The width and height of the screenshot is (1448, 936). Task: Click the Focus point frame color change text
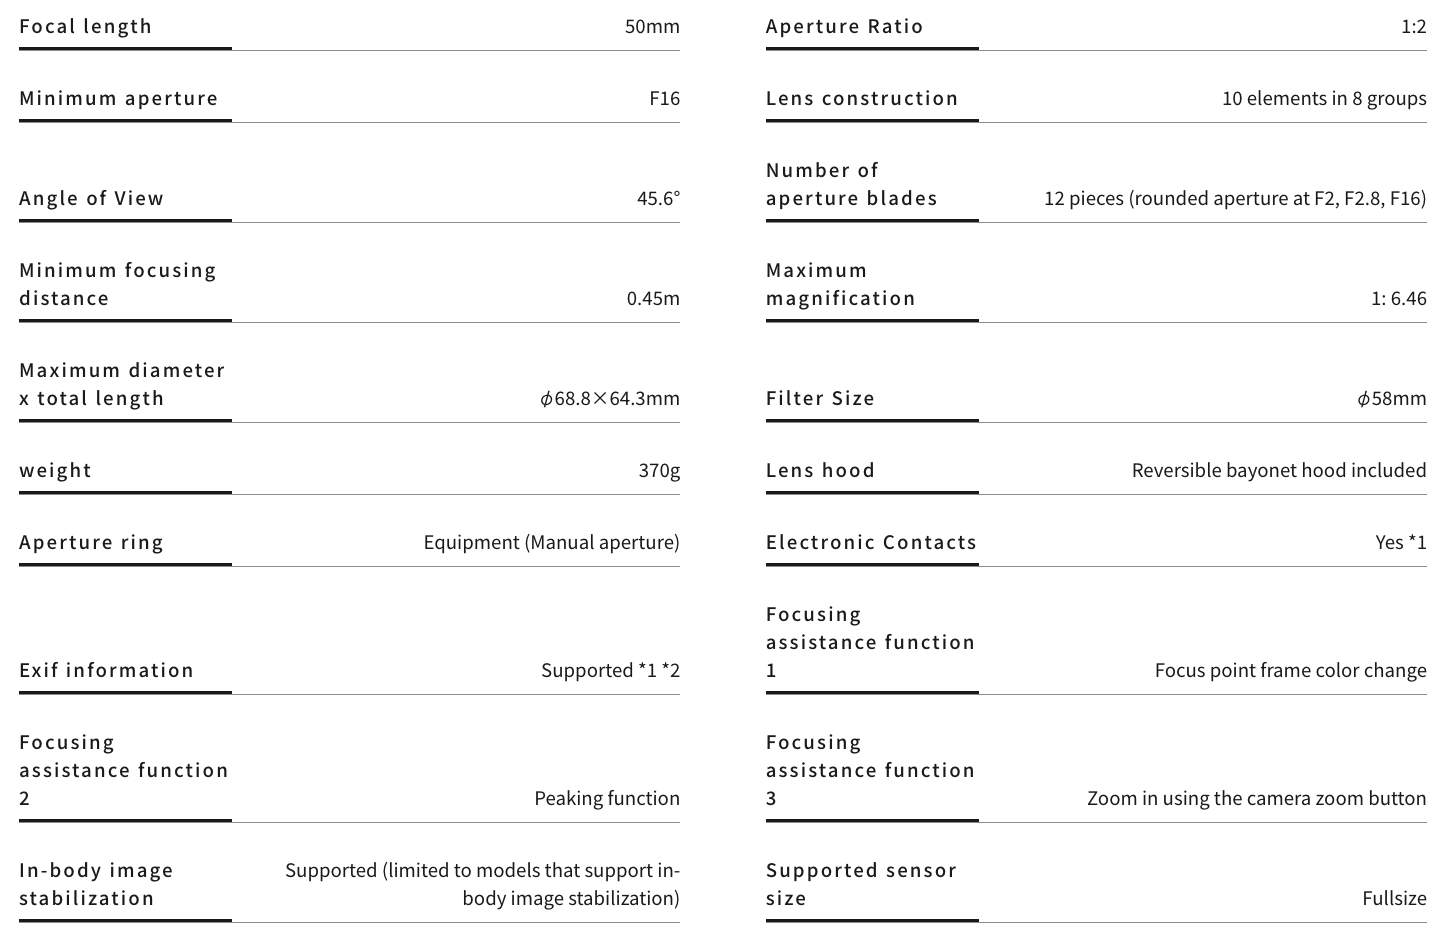(x=1290, y=670)
